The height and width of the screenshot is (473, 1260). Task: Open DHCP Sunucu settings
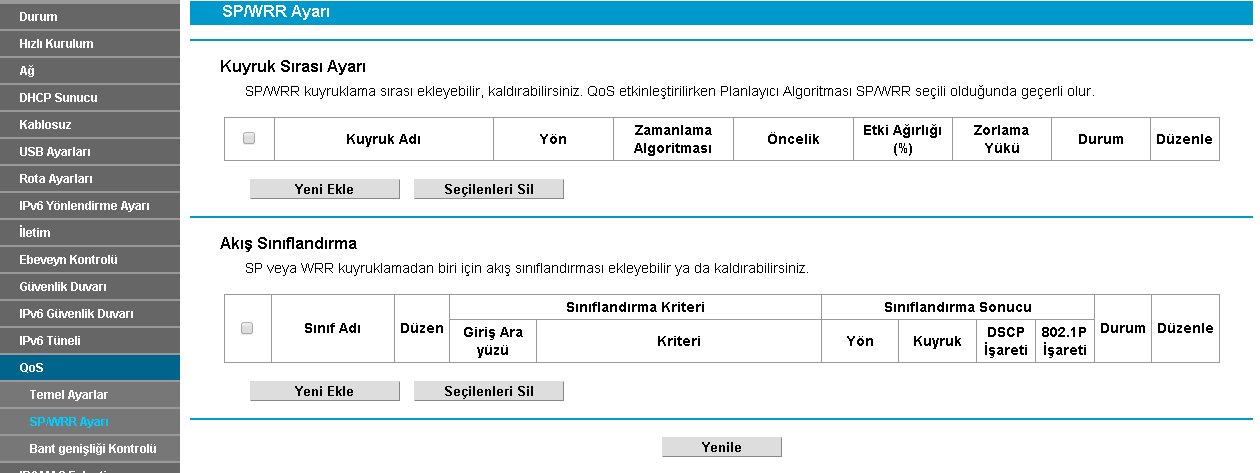(x=58, y=98)
